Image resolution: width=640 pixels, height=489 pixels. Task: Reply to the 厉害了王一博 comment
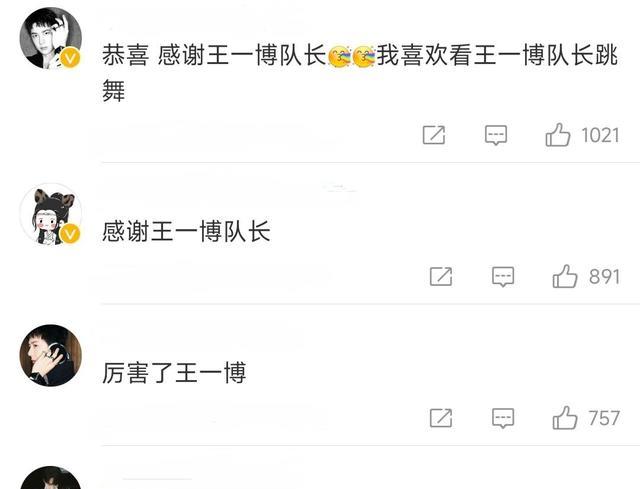[503, 418]
